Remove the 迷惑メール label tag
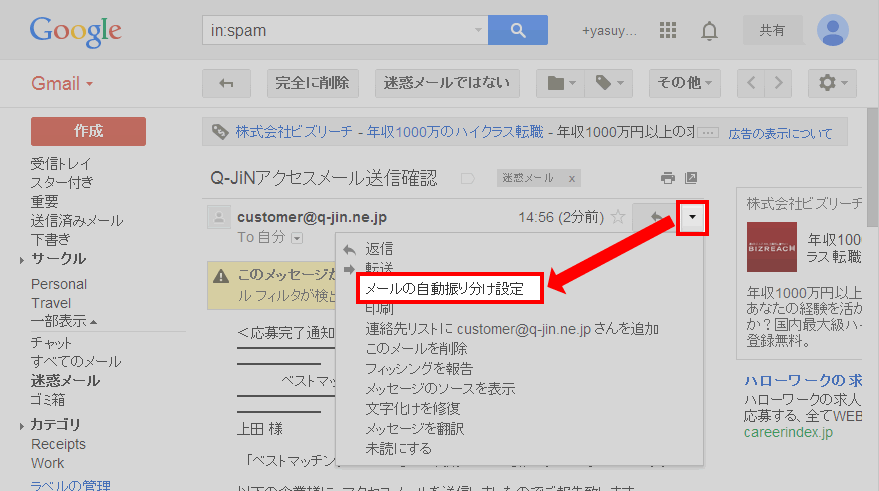 [571, 178]
